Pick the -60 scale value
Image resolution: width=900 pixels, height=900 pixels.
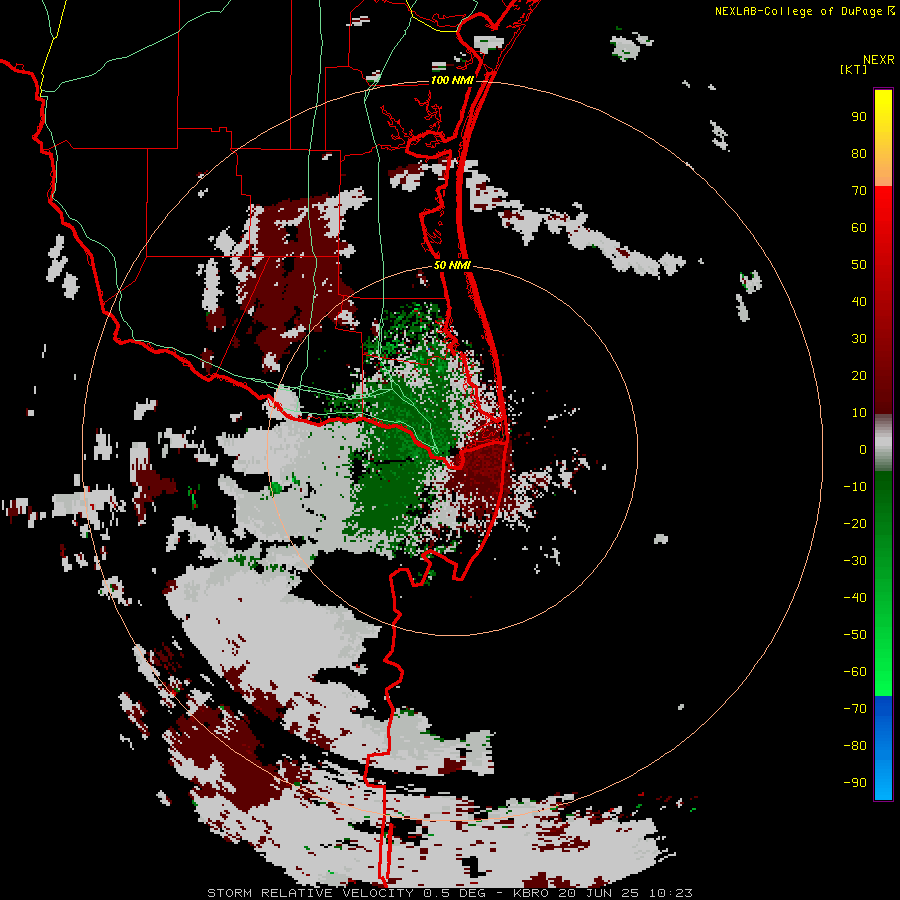tap(855, 672)
